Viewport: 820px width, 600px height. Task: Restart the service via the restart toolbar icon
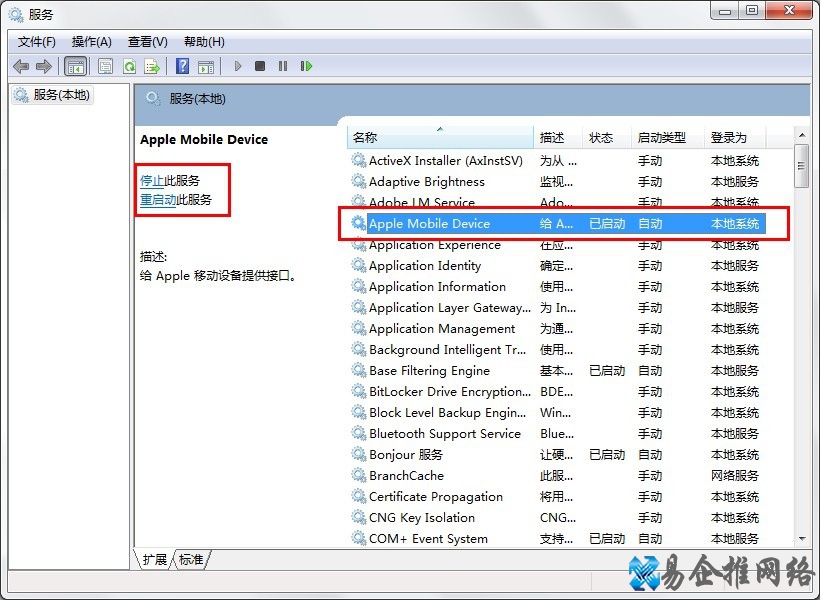coord(307,66)
